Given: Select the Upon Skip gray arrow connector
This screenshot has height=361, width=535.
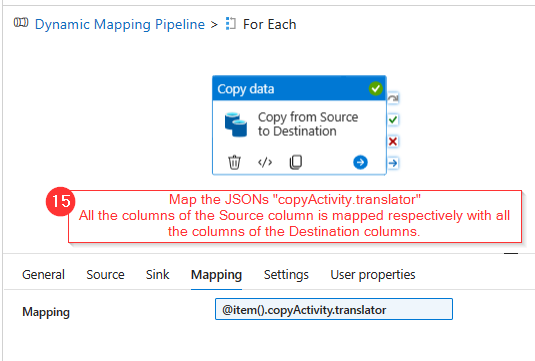Looking at the screenshot, I should coord(393,98).
